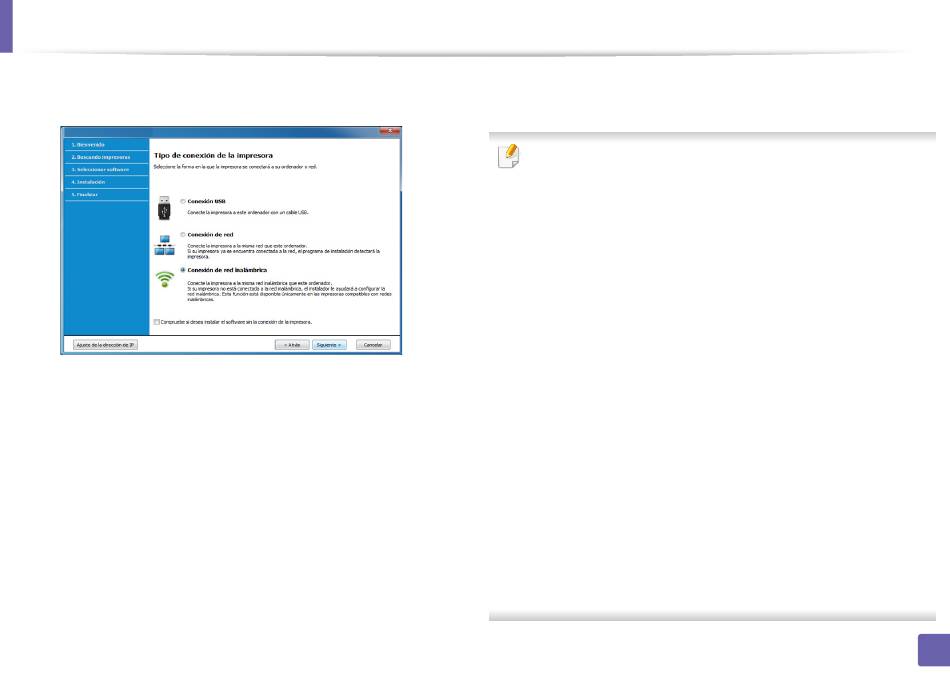950x674 pixels.
Task: Click the USB cable description text
Action: click(x=248, y=213)
